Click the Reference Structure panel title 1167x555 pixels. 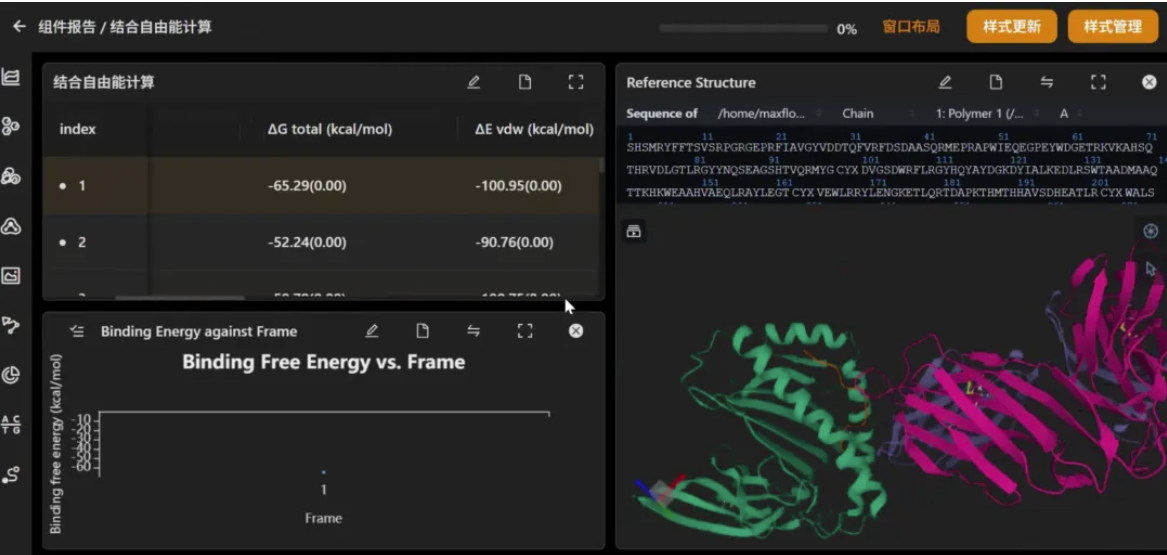tap(691, 83)
